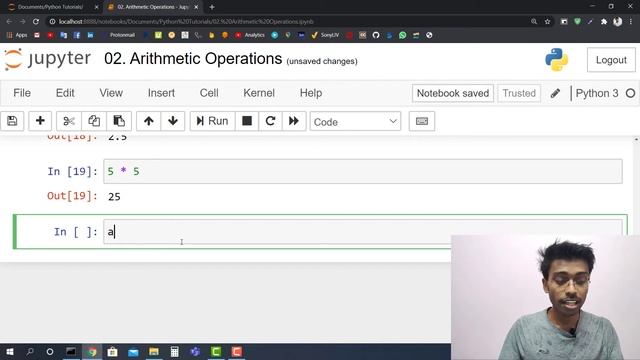Switch to the Documents/Python Tutorials browser tab

pyautogui.click(x=50, y=7)
